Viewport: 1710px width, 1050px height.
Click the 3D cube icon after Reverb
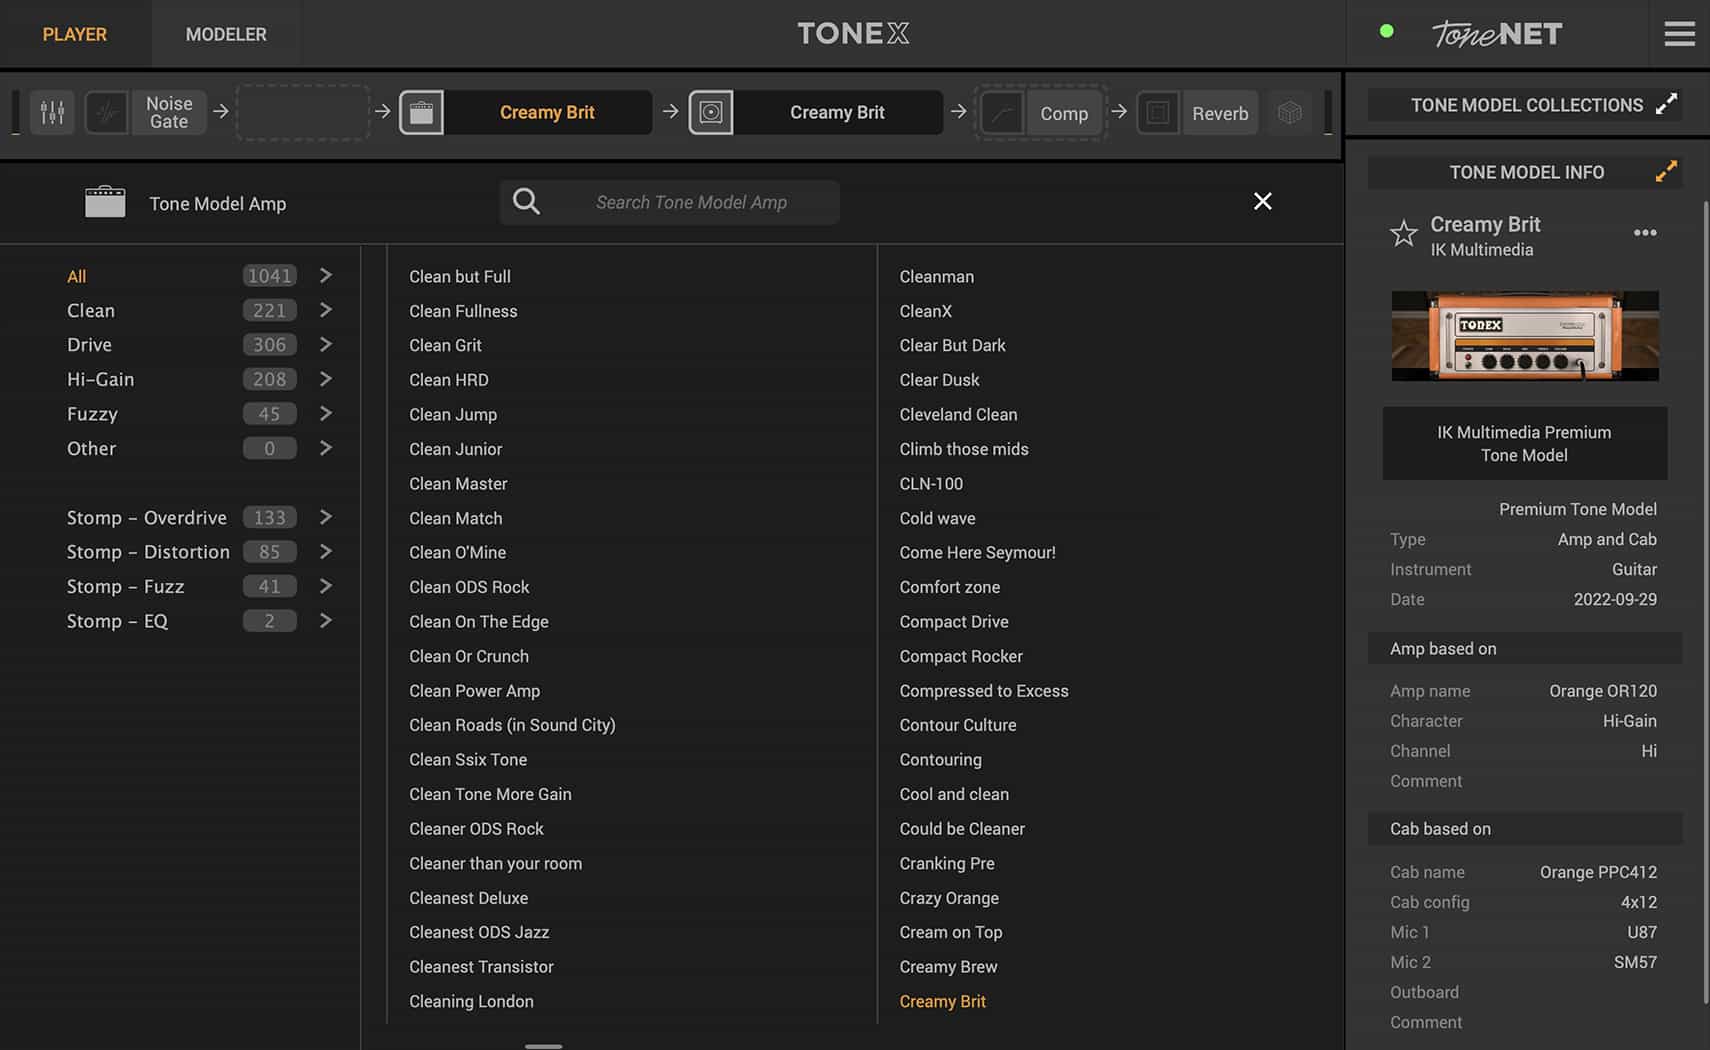pos(1290,113)
